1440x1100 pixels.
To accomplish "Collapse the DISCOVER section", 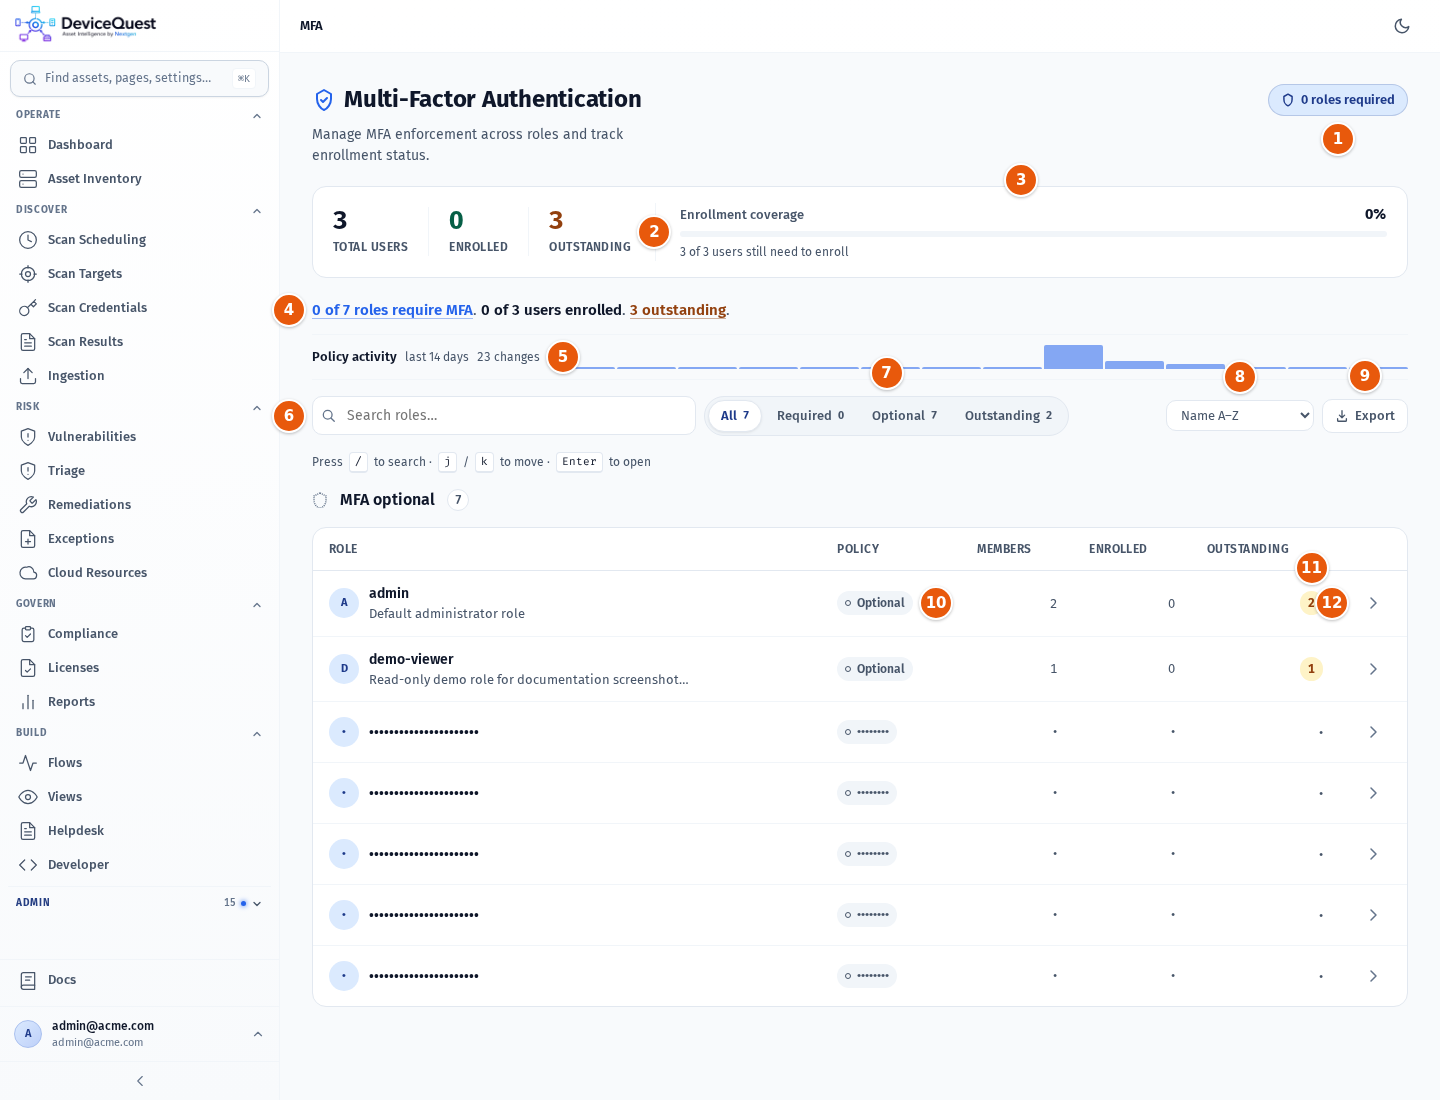I will point(257,211).
